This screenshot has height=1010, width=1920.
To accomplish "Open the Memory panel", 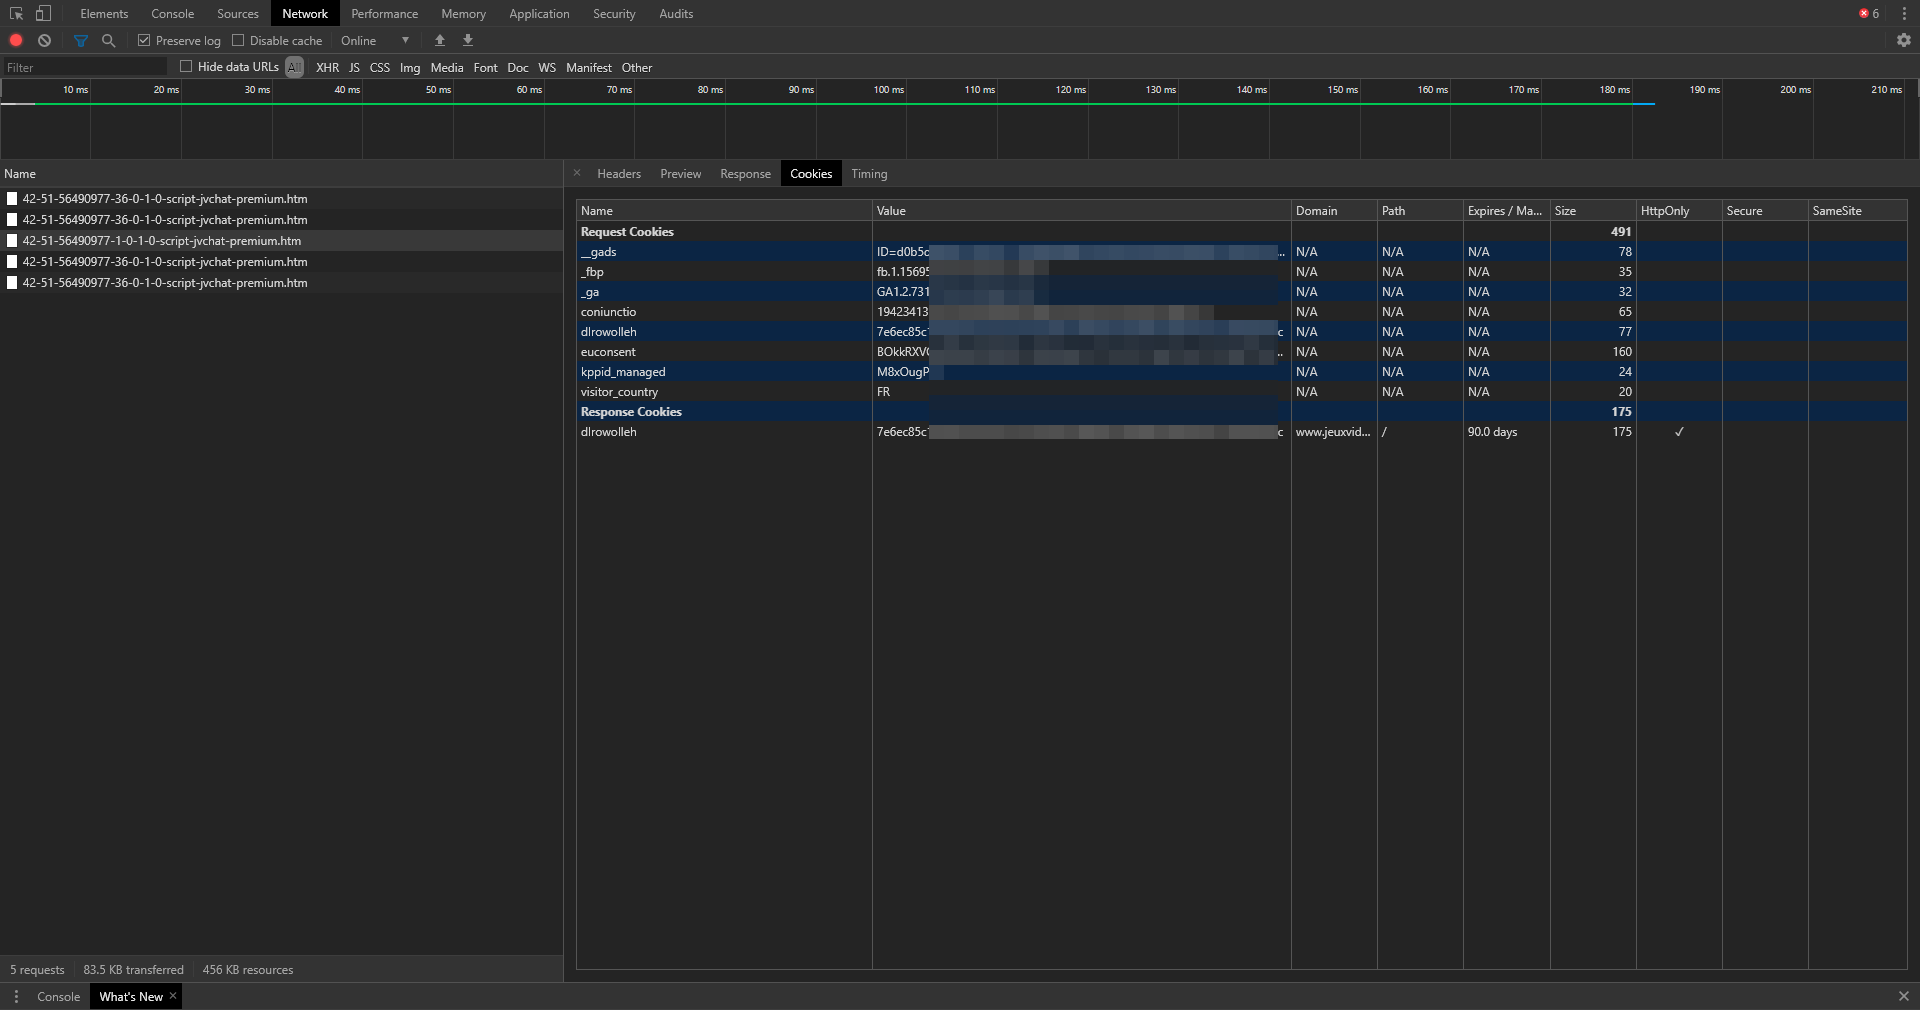I will tap(464, 14).
